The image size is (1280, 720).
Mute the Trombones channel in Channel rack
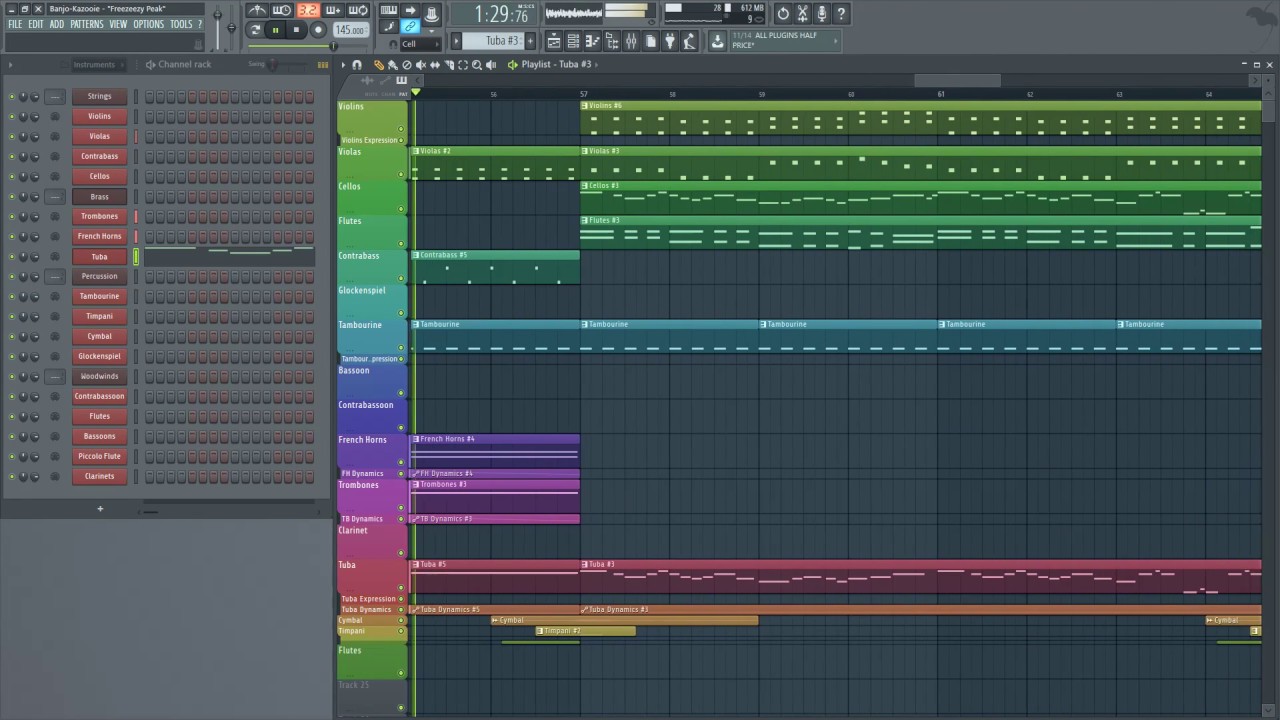click(12, 216)
